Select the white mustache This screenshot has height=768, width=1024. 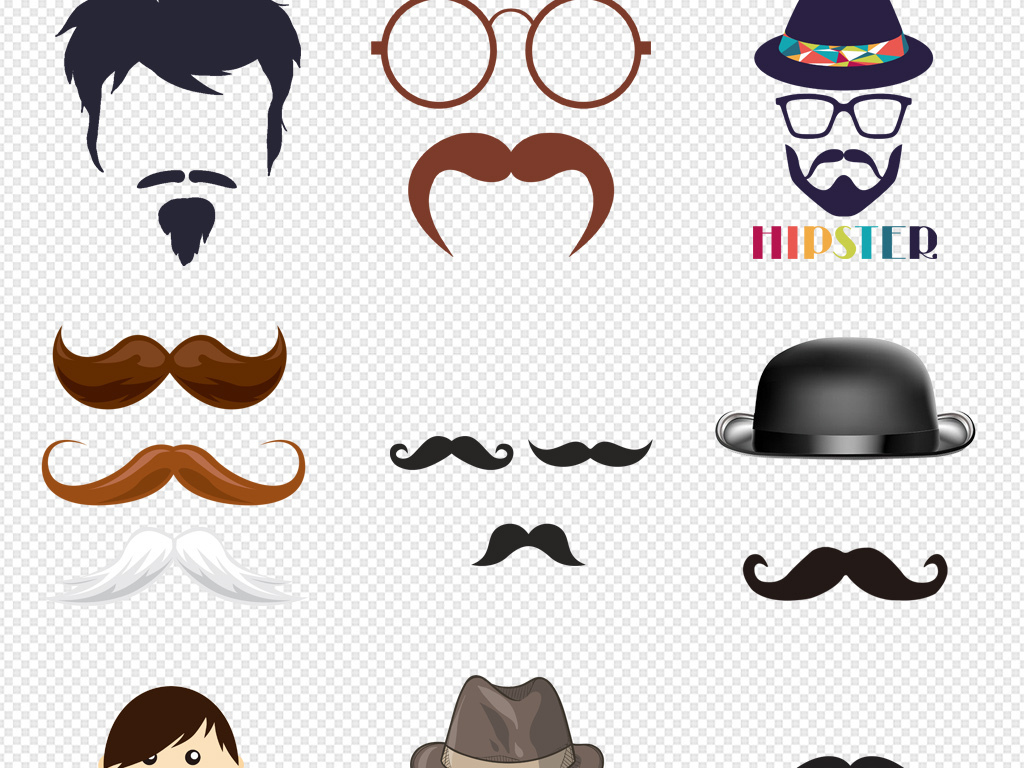(x=173, y=567)
